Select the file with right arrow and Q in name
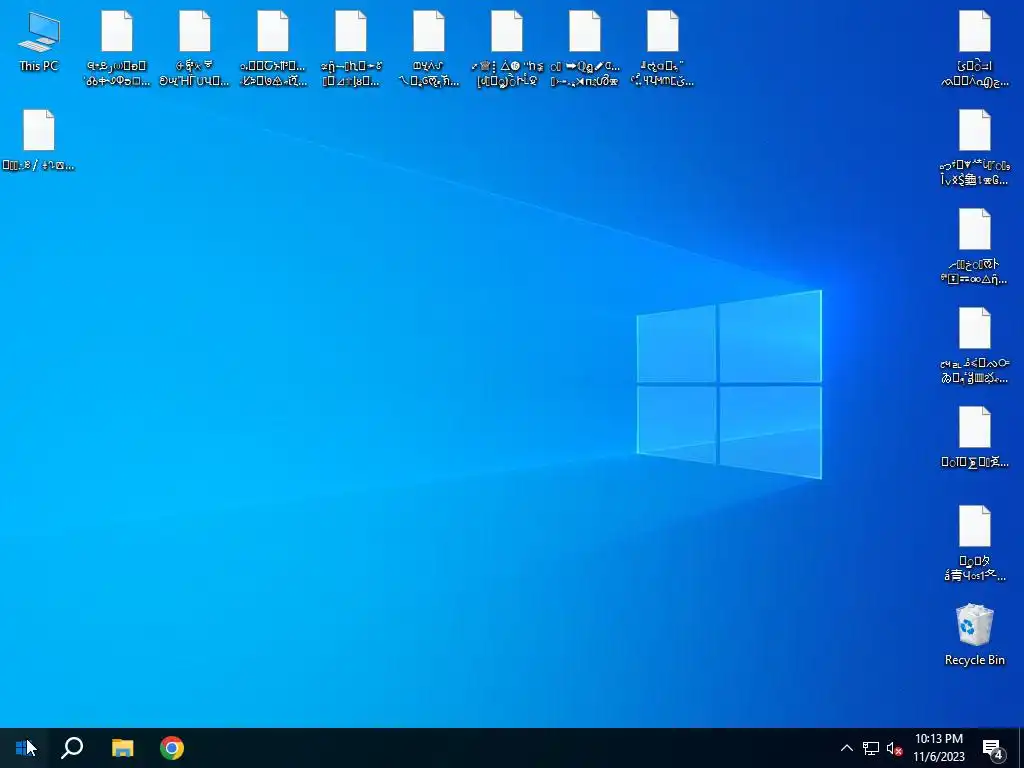Image resolution: width=1024 pixels, height=768 pixels. coord(584,49)
